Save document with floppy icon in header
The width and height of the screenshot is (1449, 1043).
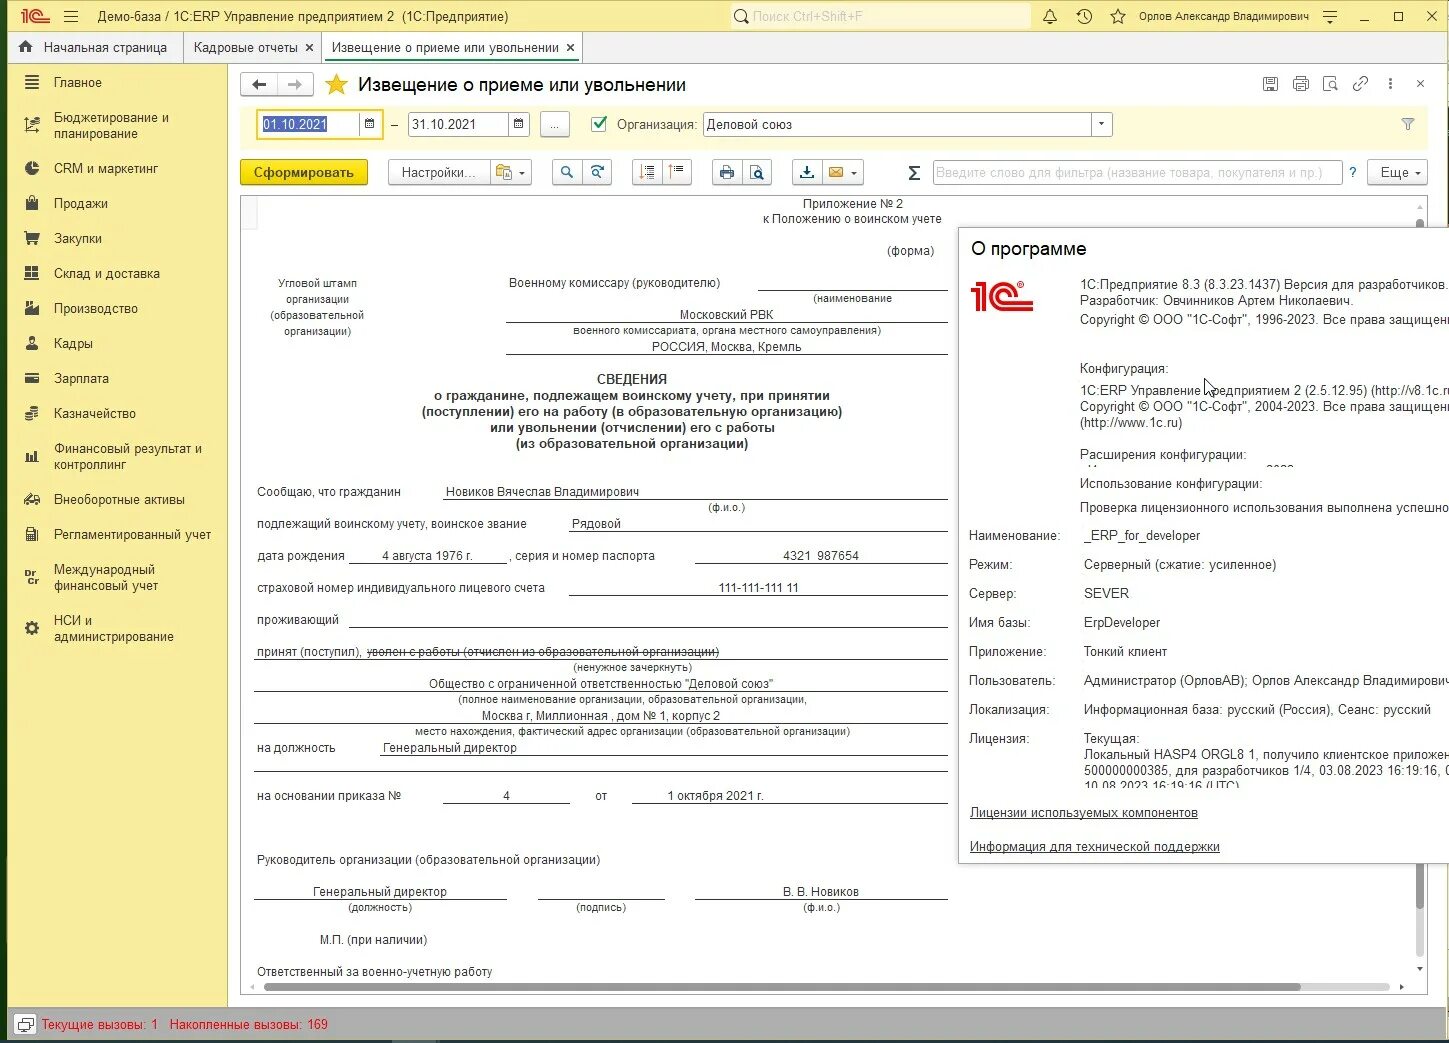click(x=1270, y=84)
